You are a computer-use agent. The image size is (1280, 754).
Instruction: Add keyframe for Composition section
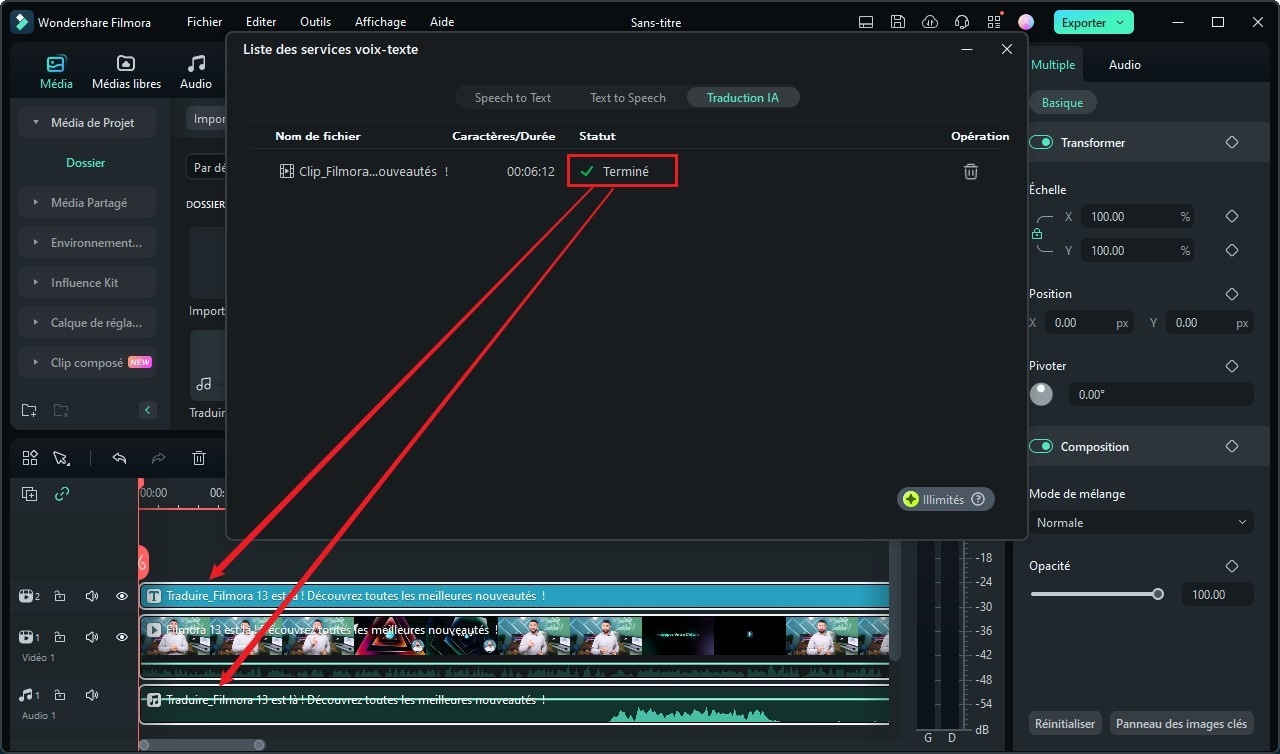tap(1232, 447)
